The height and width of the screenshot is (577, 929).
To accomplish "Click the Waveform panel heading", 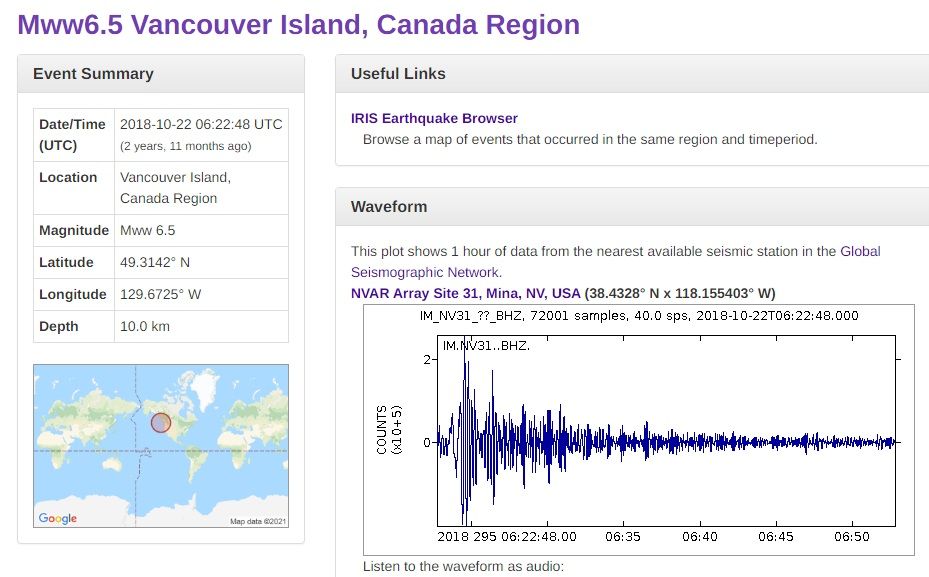I will 389,207.
